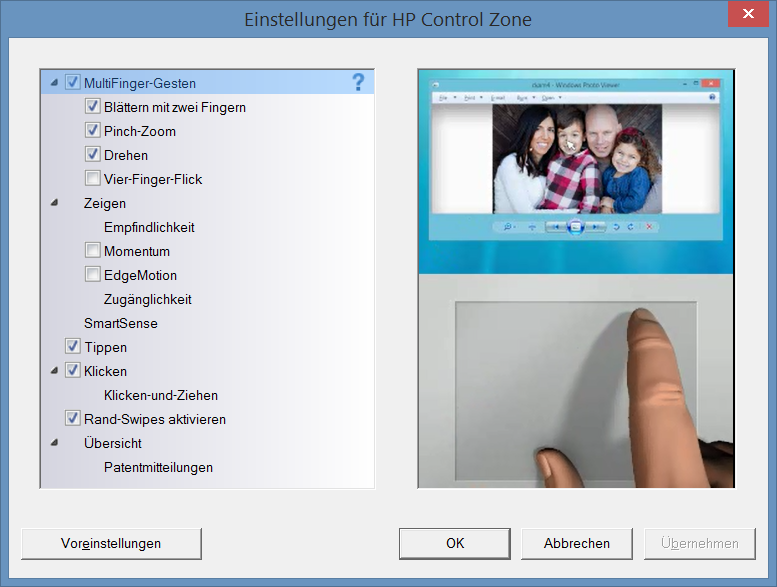The image size is (777, 587).
Task: Uncheck Rand-Swipes aktivieren
Action: 72,418
